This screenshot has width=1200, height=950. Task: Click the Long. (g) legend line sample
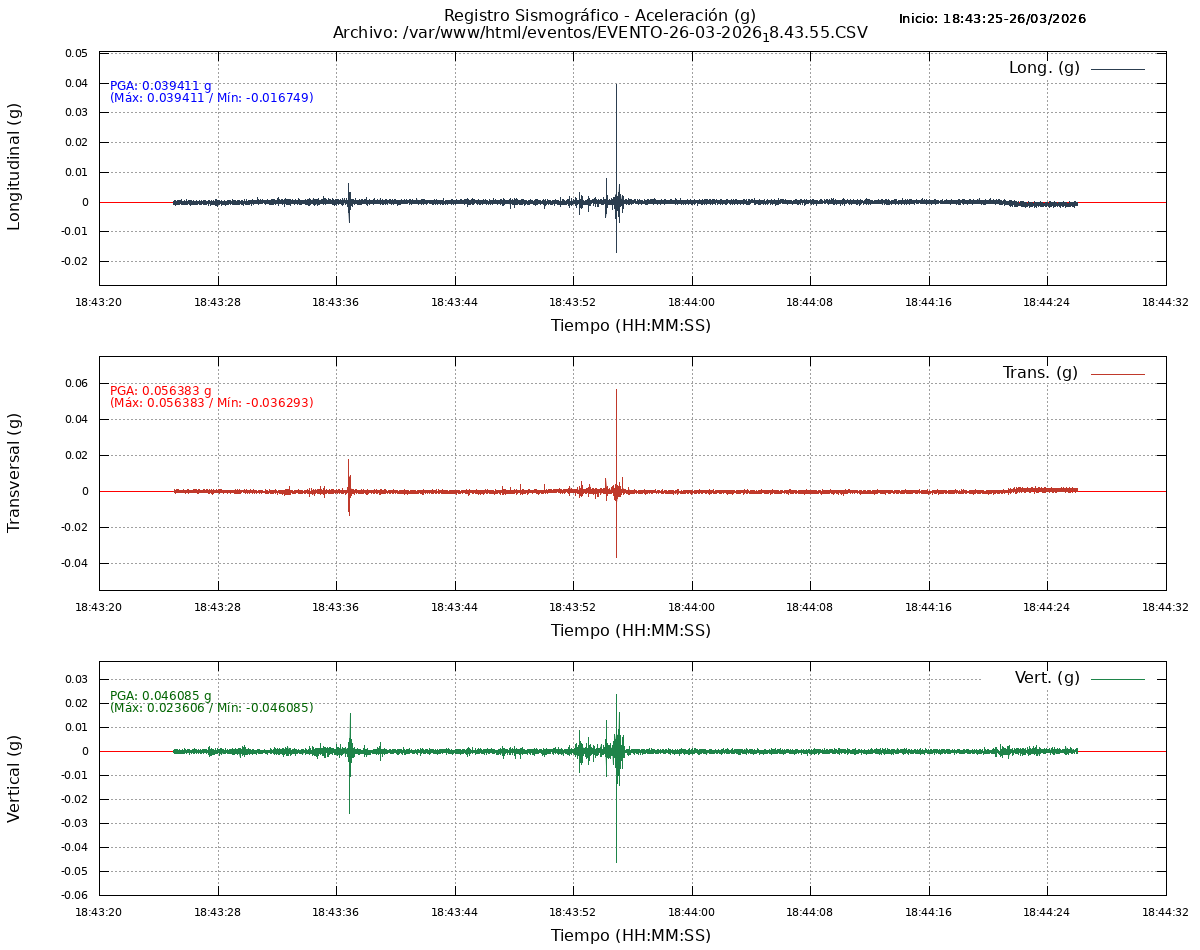coord(1117,69)
